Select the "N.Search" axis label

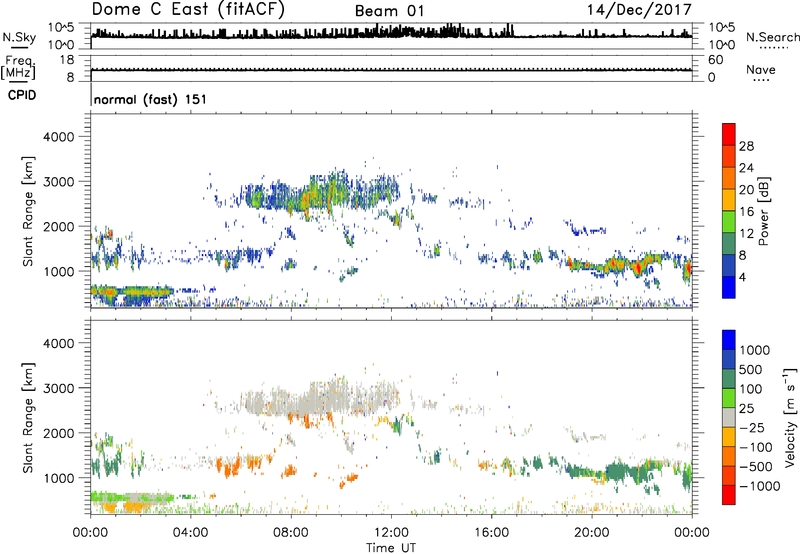coord(772,37)
